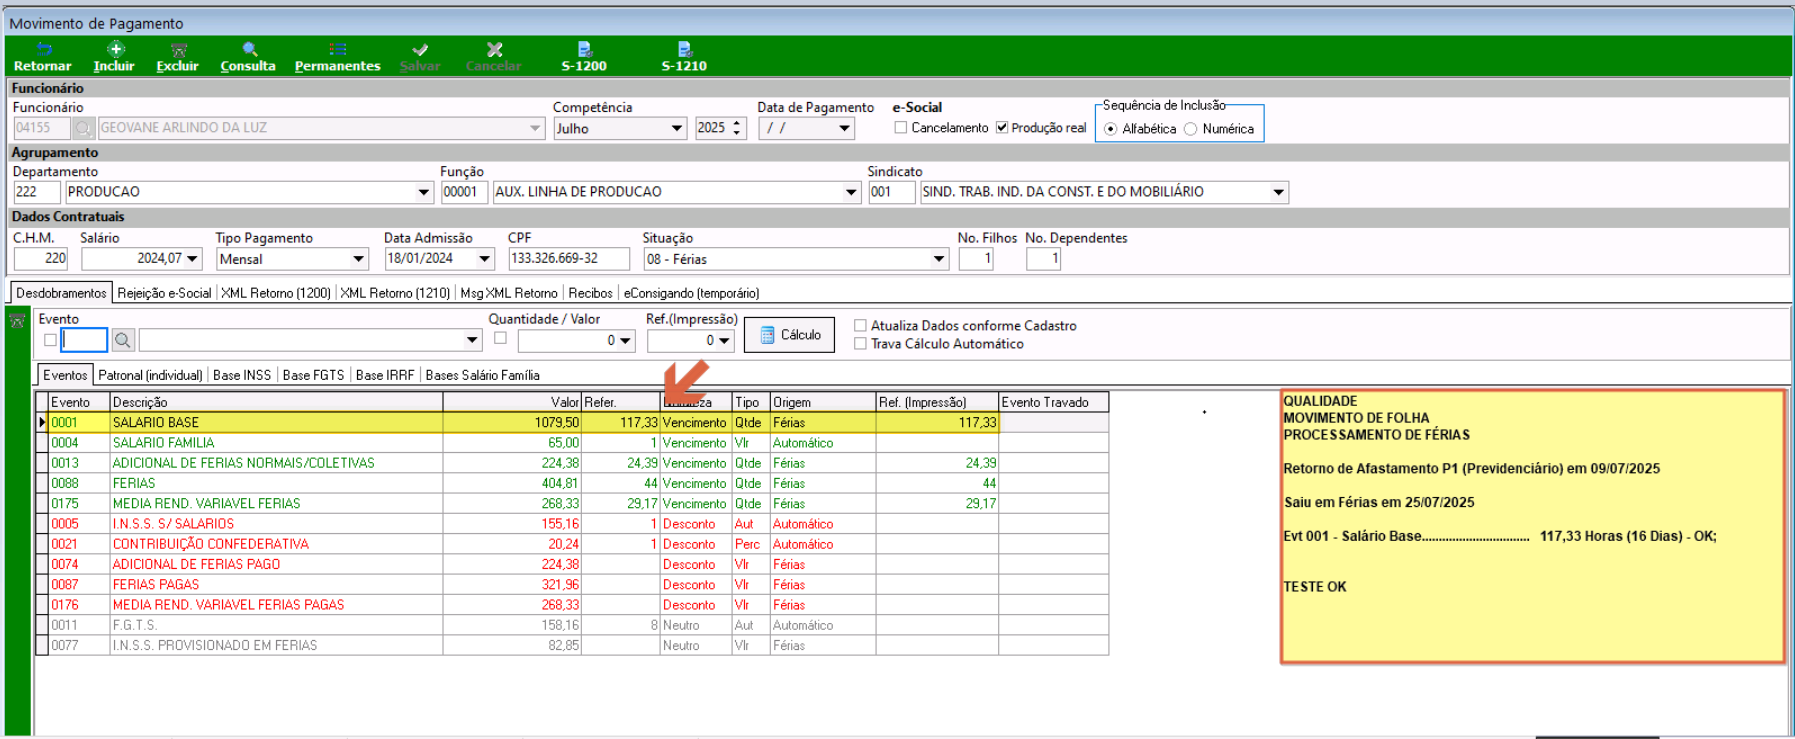The image size is (1795, 739).
Task: Click the Descrição column header
Action: (276, 402)
